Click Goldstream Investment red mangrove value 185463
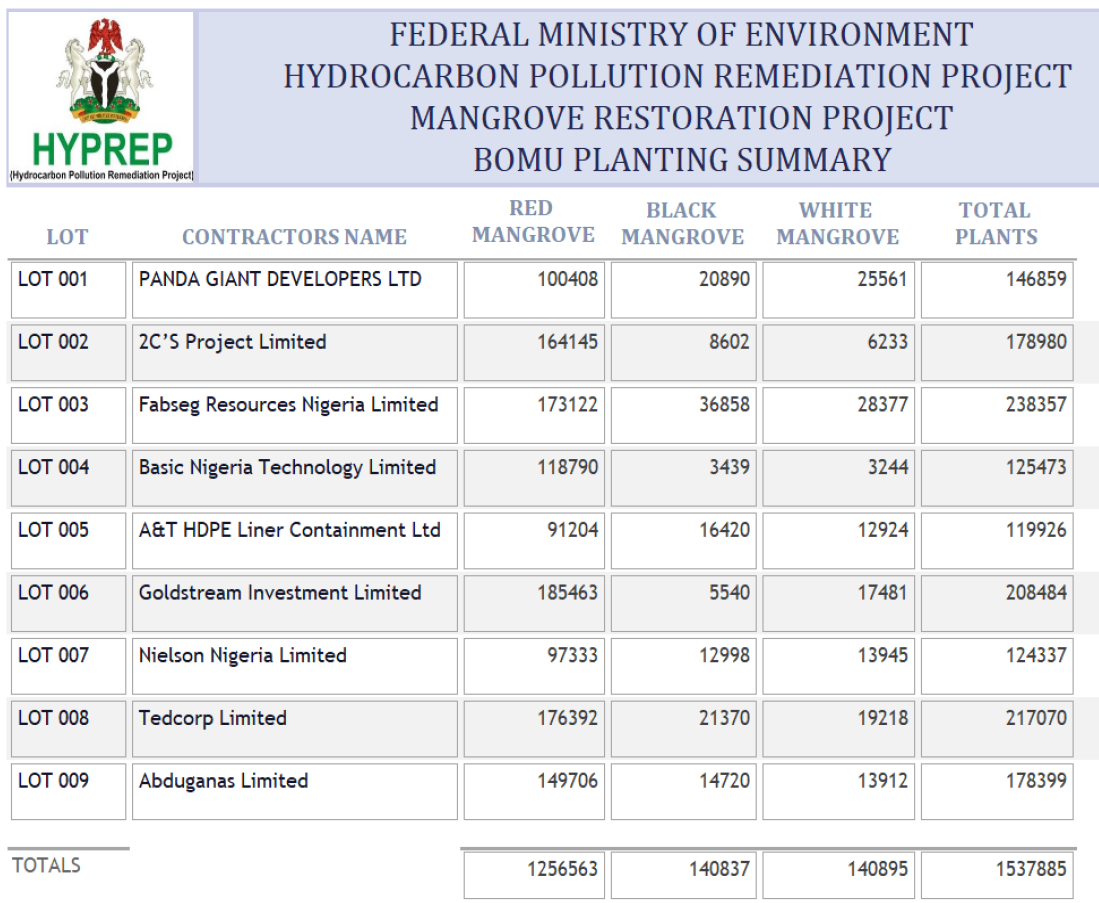Image resolution: width=1099 pixels, height=903 pixels. (x=534, y=602)
